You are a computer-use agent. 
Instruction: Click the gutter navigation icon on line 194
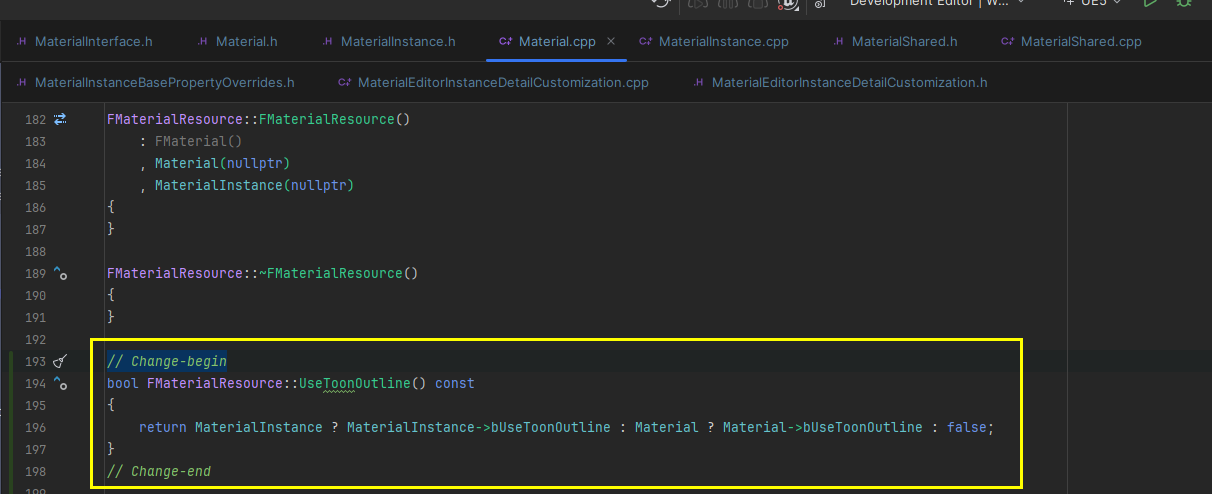60,383
